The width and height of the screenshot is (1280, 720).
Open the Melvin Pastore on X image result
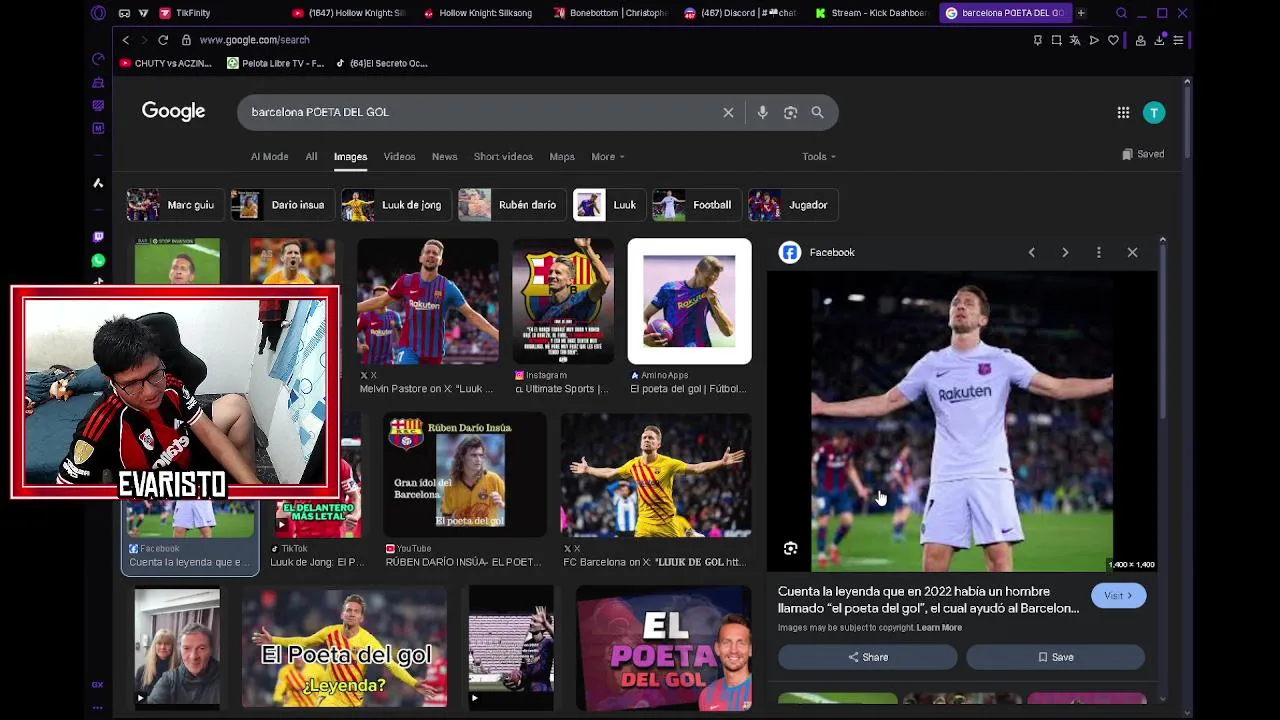tap(427, 301)
